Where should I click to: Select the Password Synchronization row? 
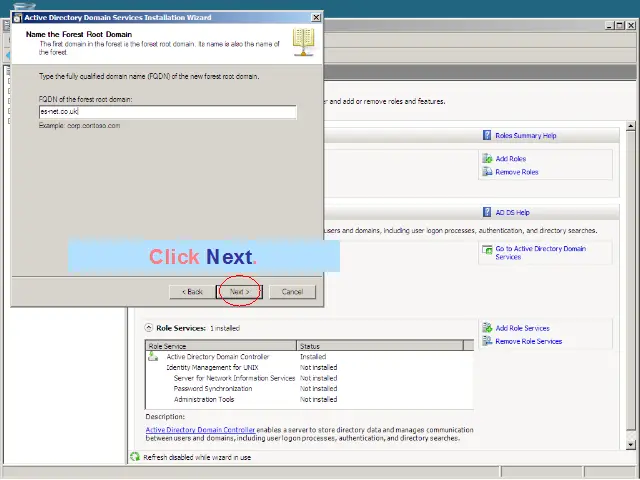[309, 389]
